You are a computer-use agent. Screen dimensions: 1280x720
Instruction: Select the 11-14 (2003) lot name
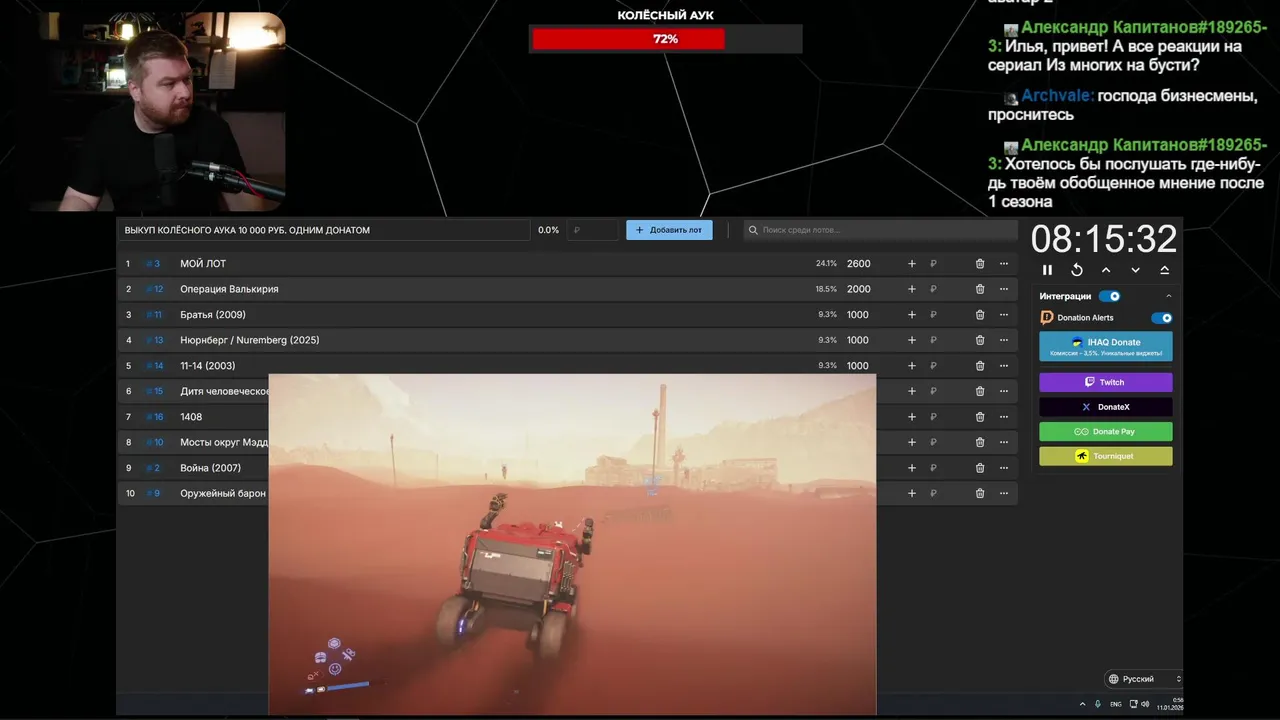208,366
